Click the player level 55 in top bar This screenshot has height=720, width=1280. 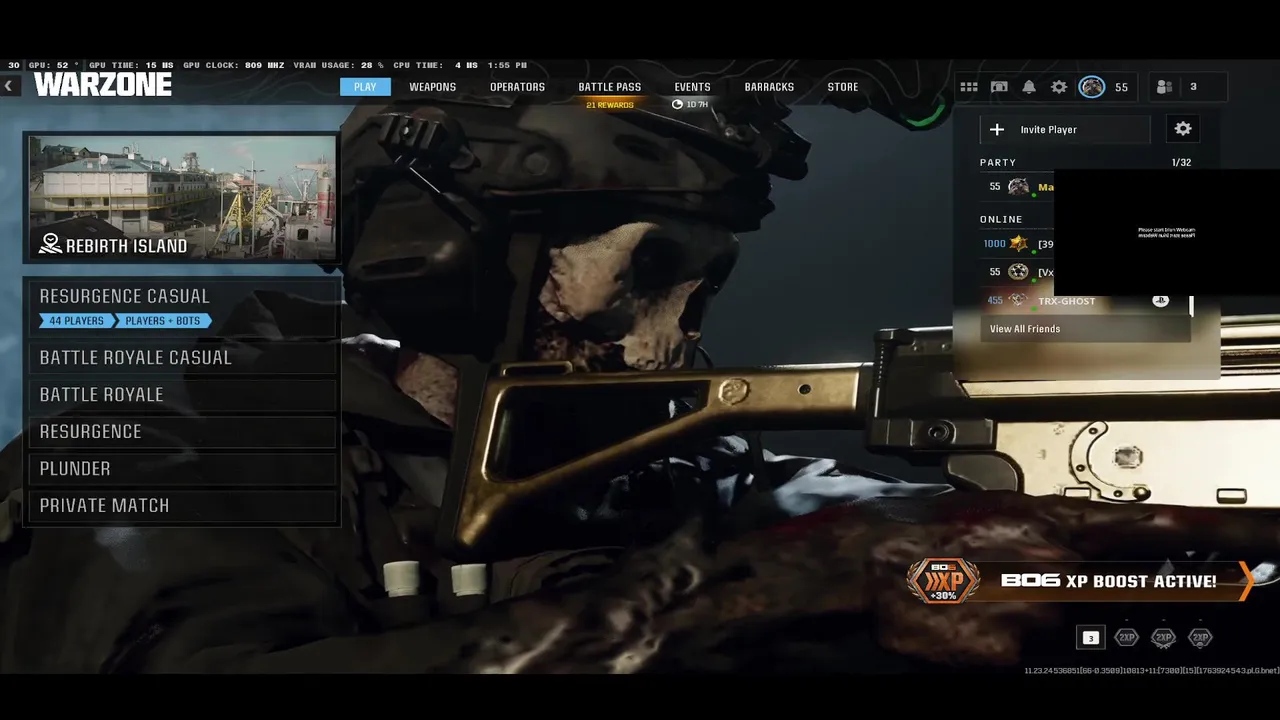1121,87
